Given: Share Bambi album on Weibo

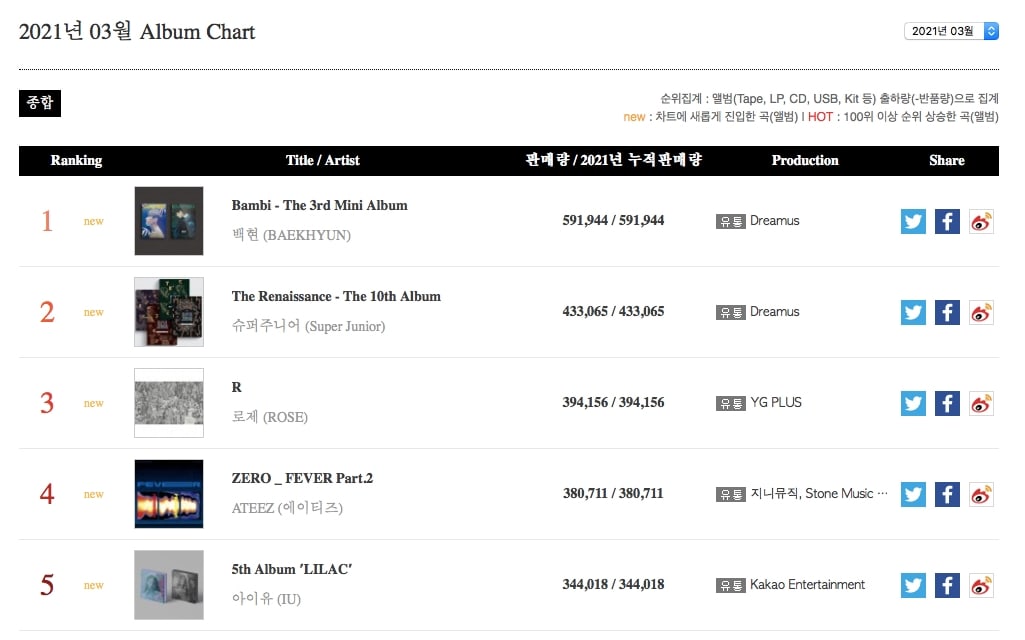Looking at the screenshot, I should [x=981, y=222].
